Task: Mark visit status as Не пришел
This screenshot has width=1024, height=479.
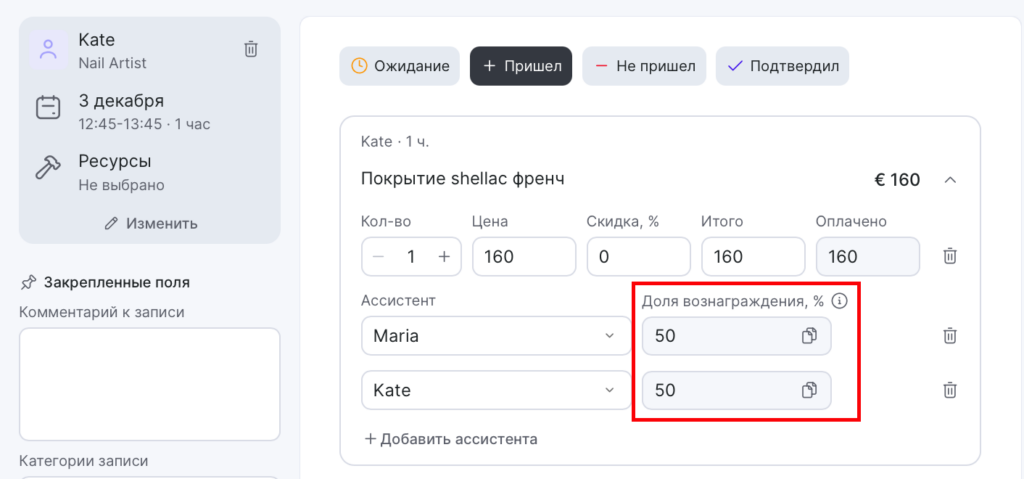Action: tap(644, 66)
